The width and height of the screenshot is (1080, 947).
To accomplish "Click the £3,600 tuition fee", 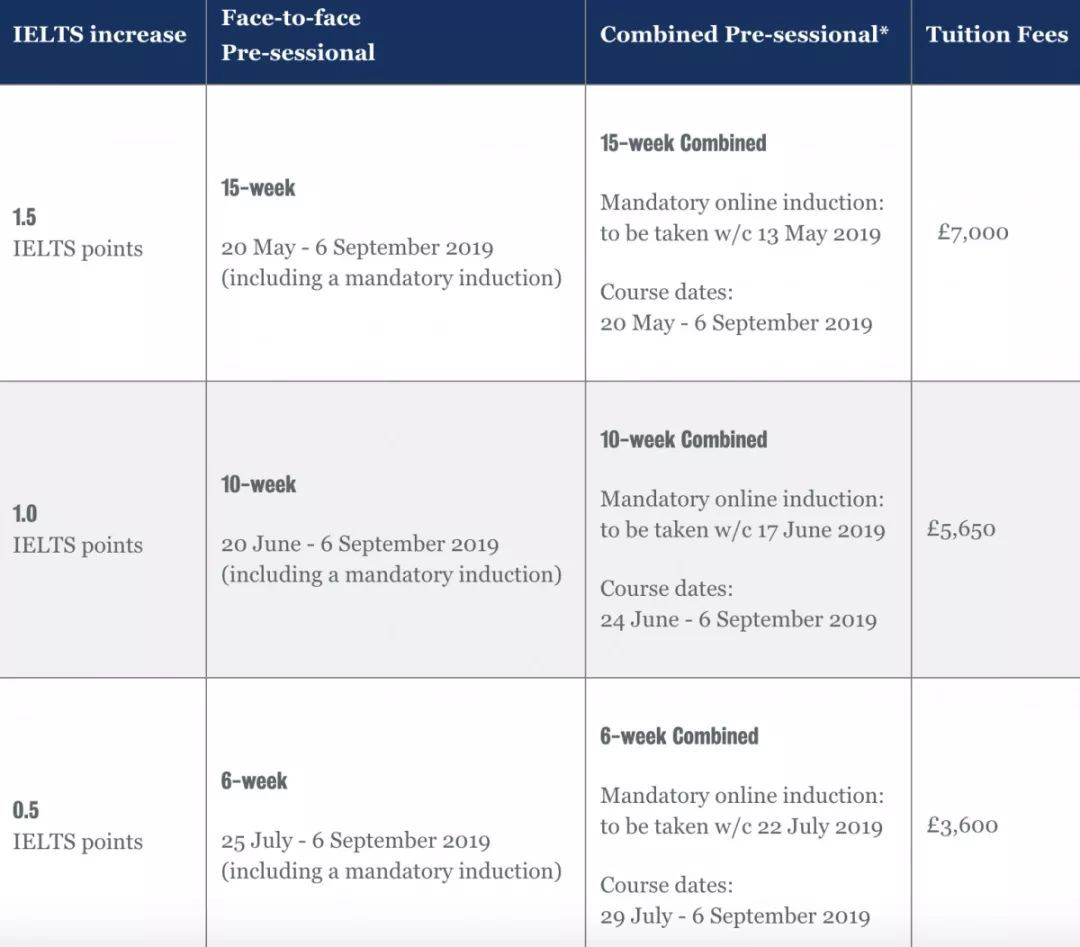I will point(962,826).
